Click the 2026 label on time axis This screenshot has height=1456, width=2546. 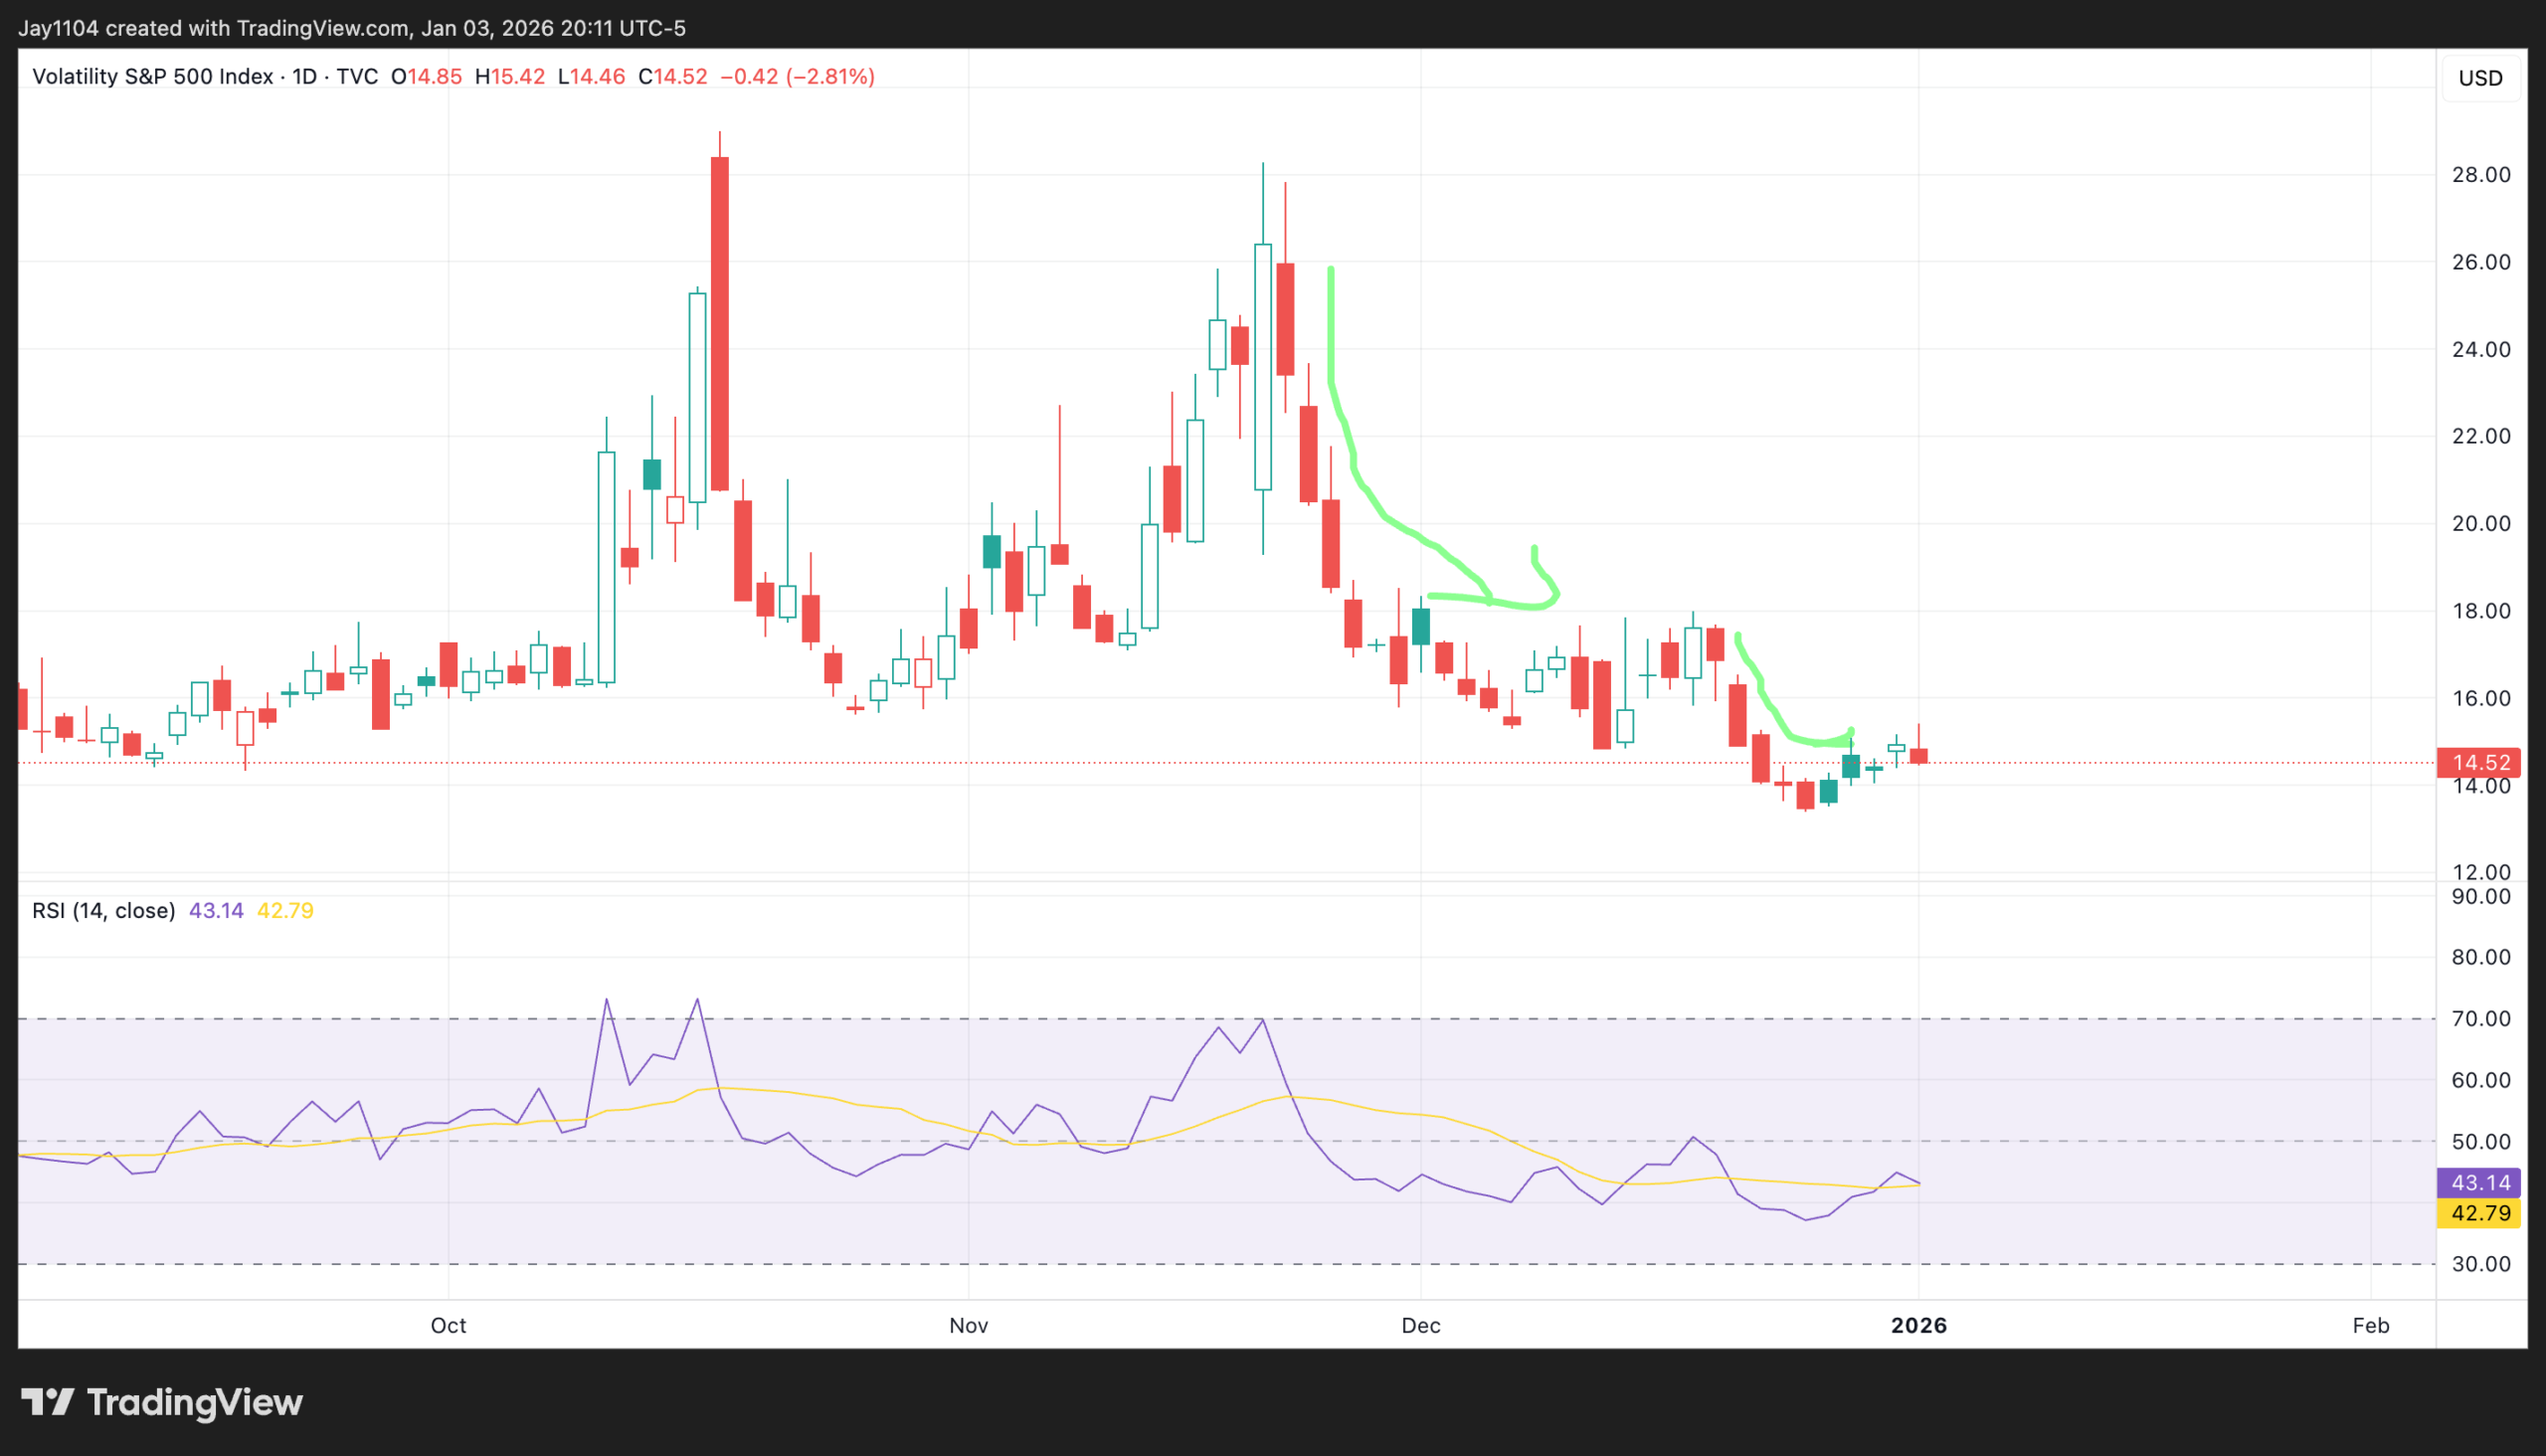click(x=1918, y=1326)
